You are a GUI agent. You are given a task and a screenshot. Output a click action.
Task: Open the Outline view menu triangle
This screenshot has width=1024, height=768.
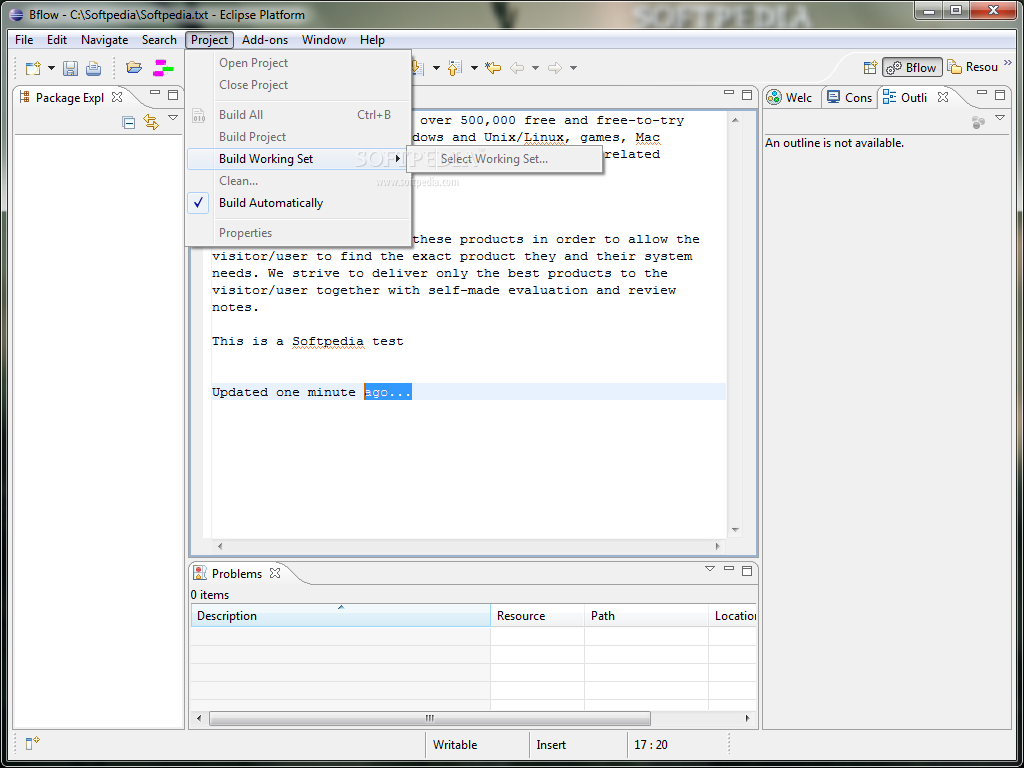1000,118
